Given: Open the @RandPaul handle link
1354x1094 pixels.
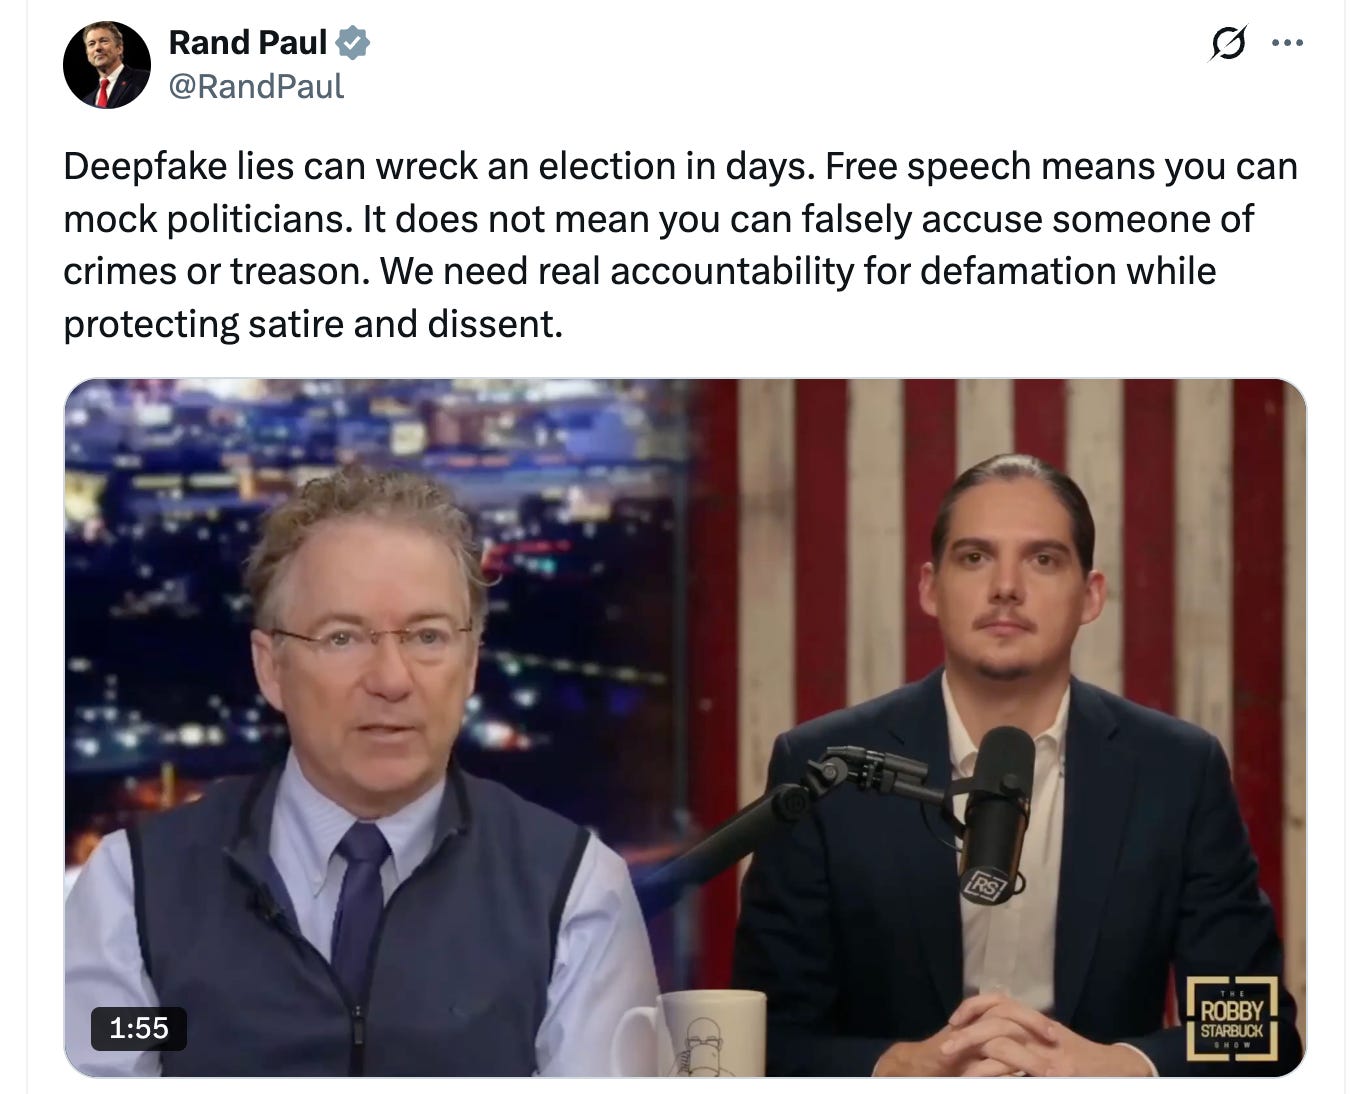Looking at the screenshot, I should tap(256, 87).
